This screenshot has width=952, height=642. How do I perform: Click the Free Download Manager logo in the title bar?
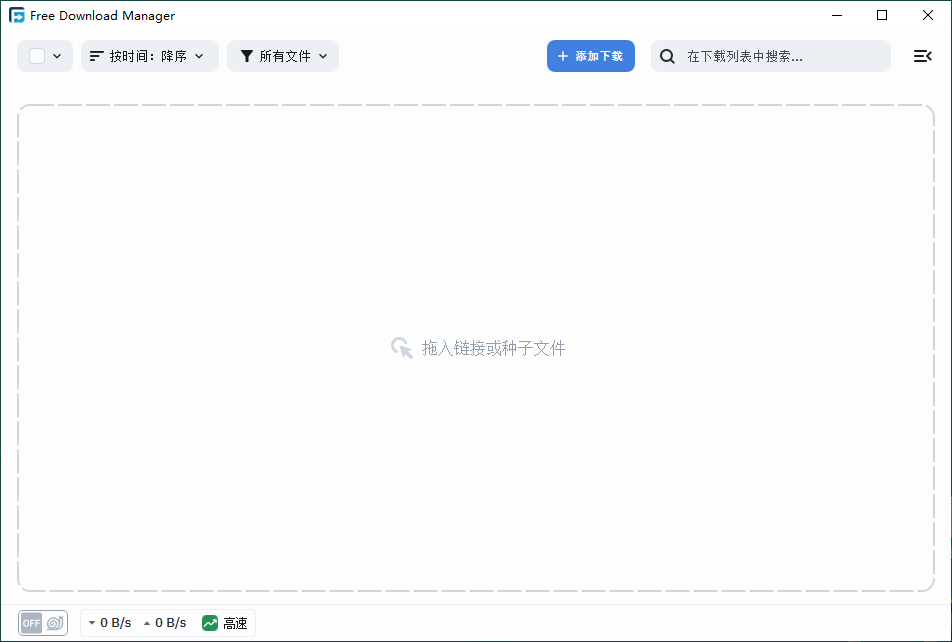point(17,15)
